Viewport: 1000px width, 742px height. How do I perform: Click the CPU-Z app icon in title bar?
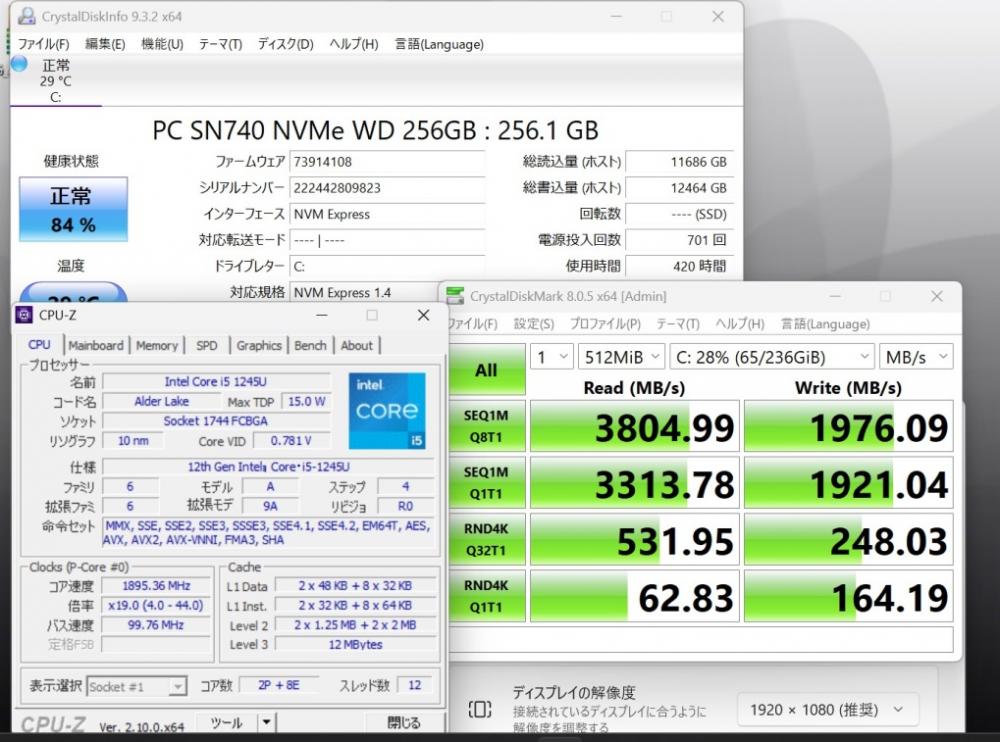click(24, 315)
